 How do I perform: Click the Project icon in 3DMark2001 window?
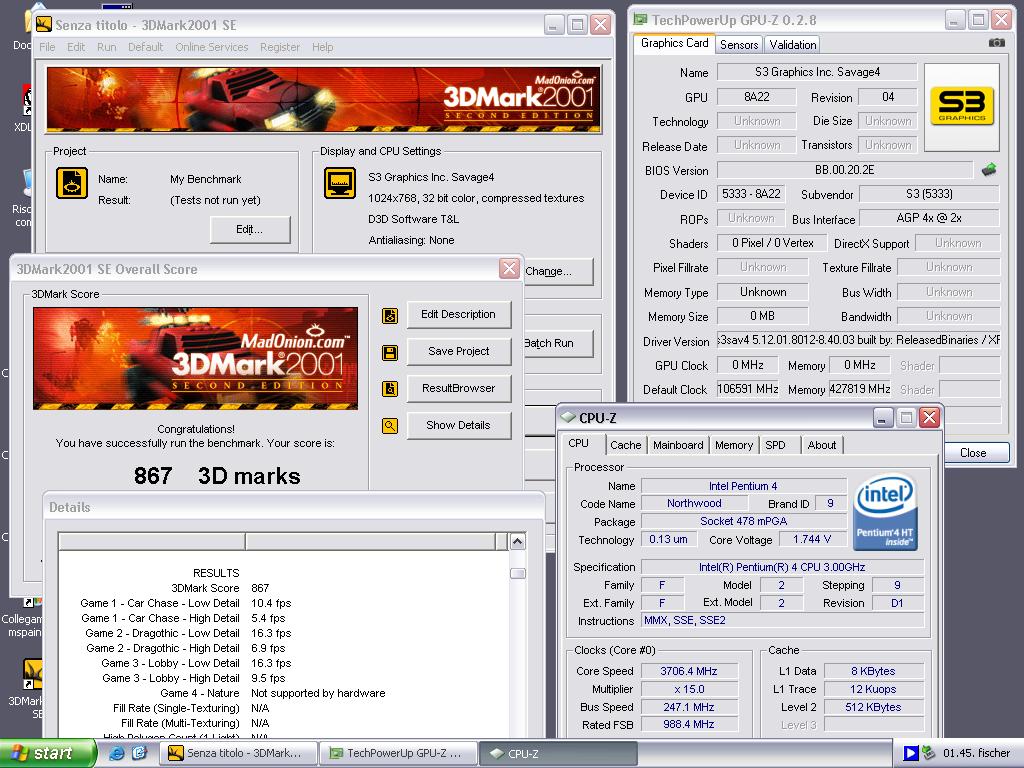pyautogui.click(x=72, y=183)
